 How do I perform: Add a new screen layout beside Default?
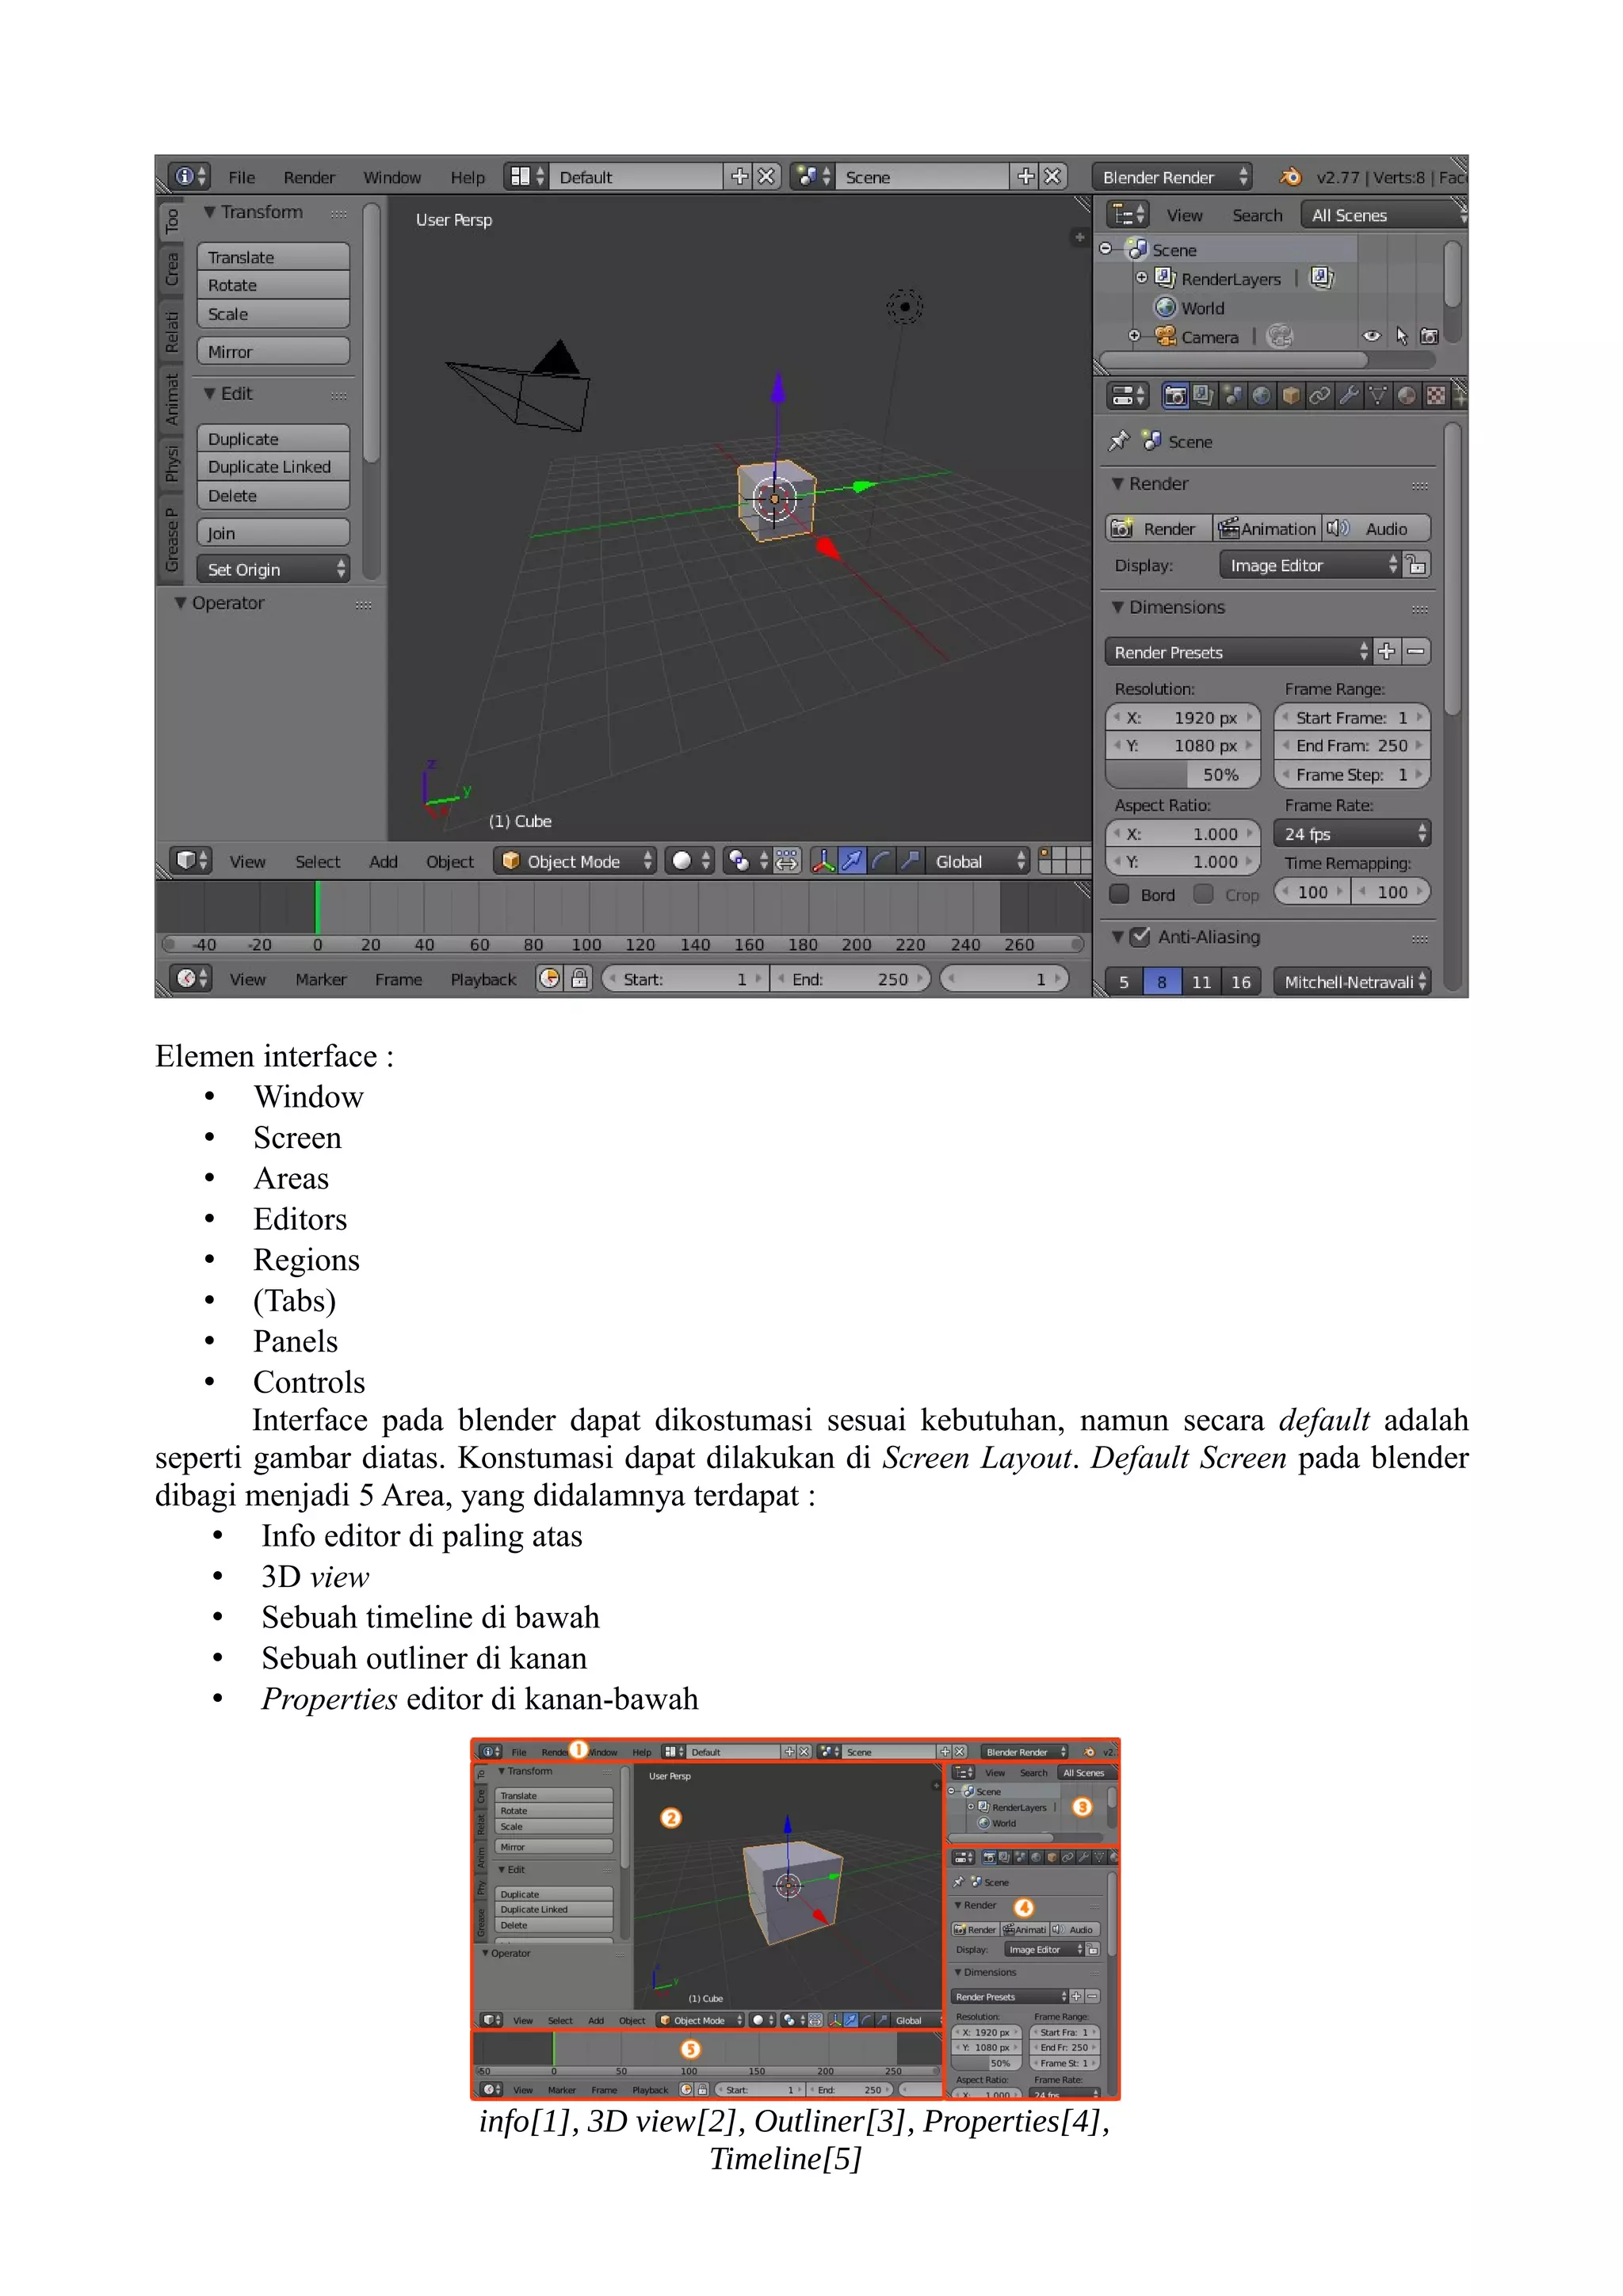coord(739,176)
